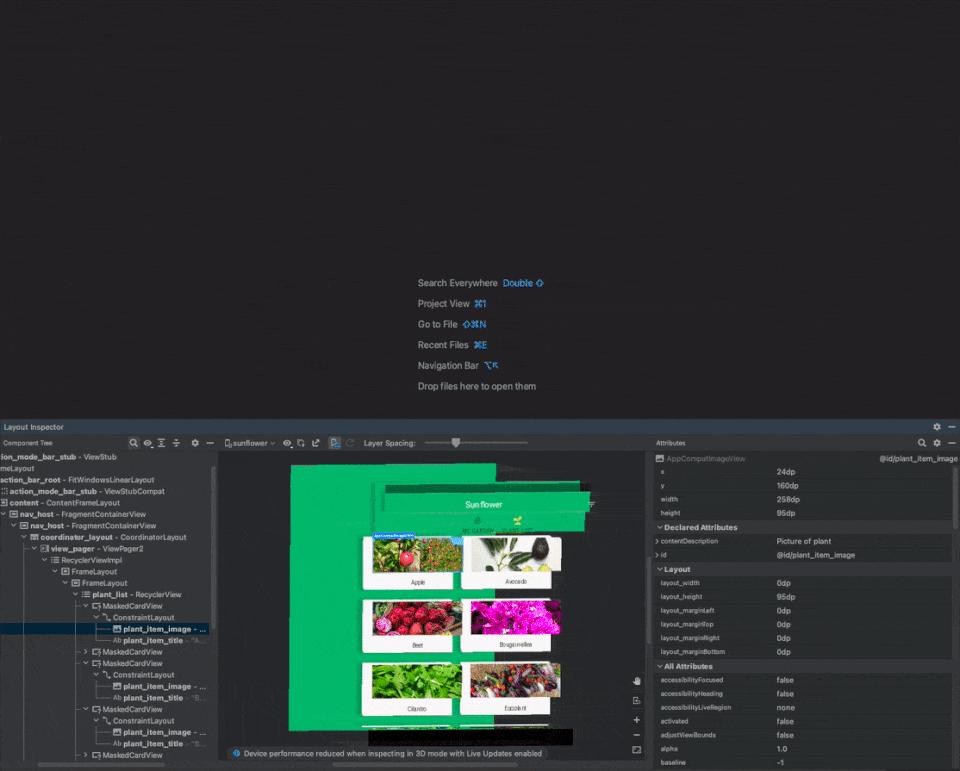
Task: Expand the contentDescription attribute row
Action: 657,541
